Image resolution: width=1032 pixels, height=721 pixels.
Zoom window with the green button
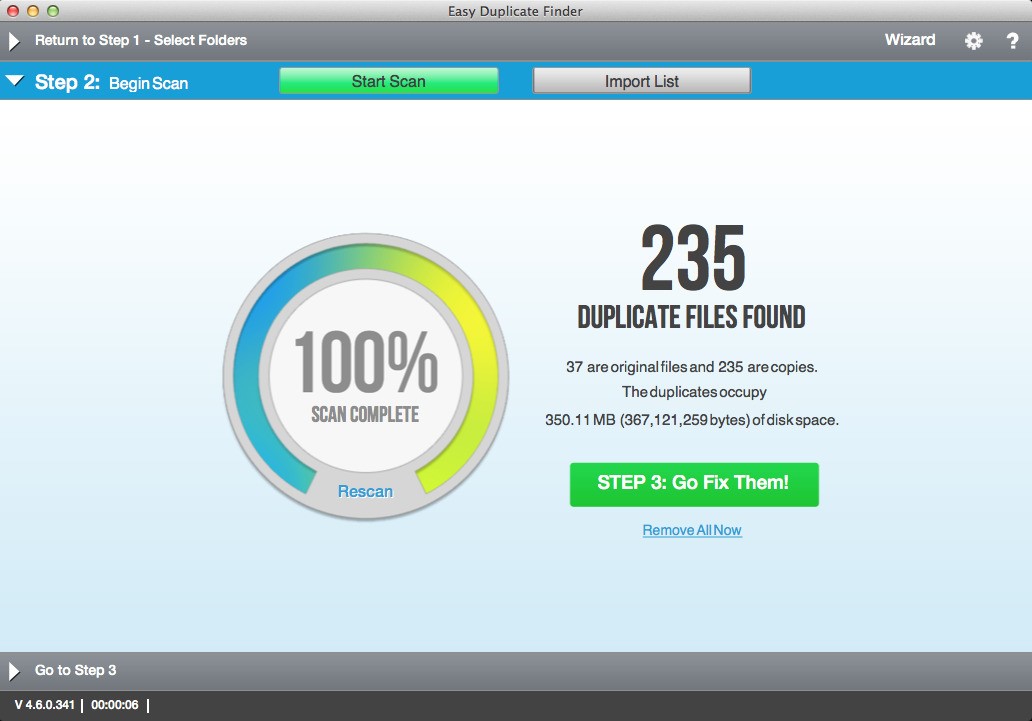pos(53,11)
